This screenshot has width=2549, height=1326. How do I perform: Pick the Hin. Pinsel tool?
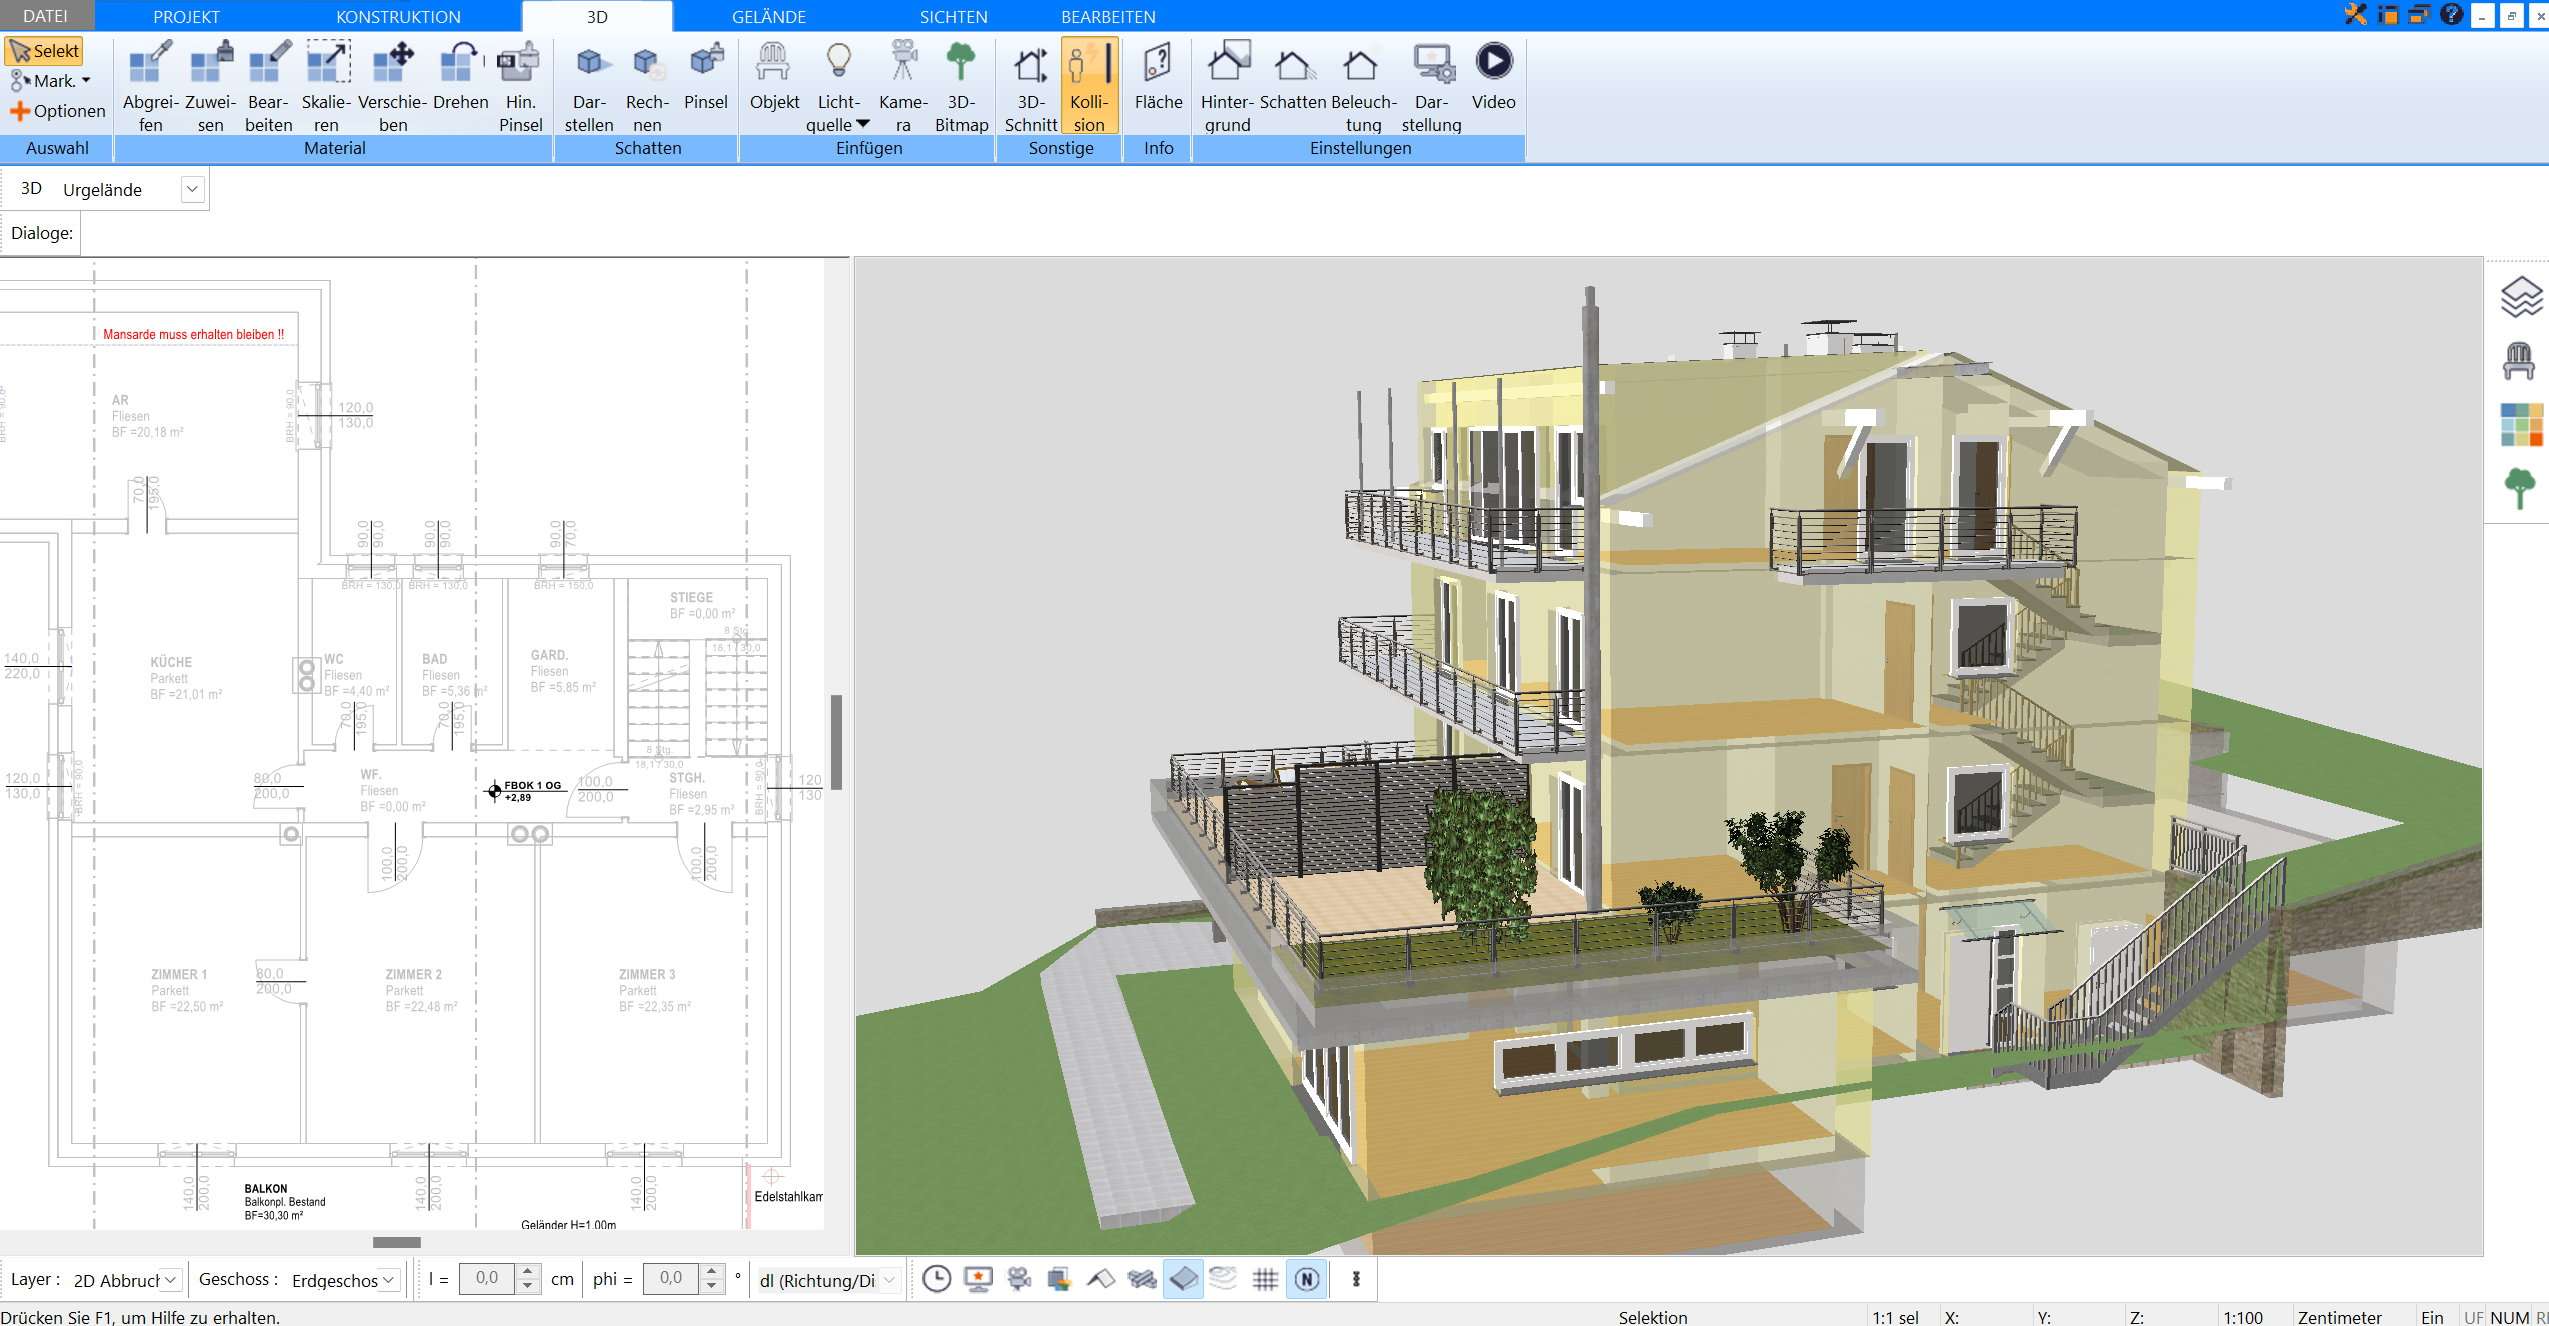point(520,86)
